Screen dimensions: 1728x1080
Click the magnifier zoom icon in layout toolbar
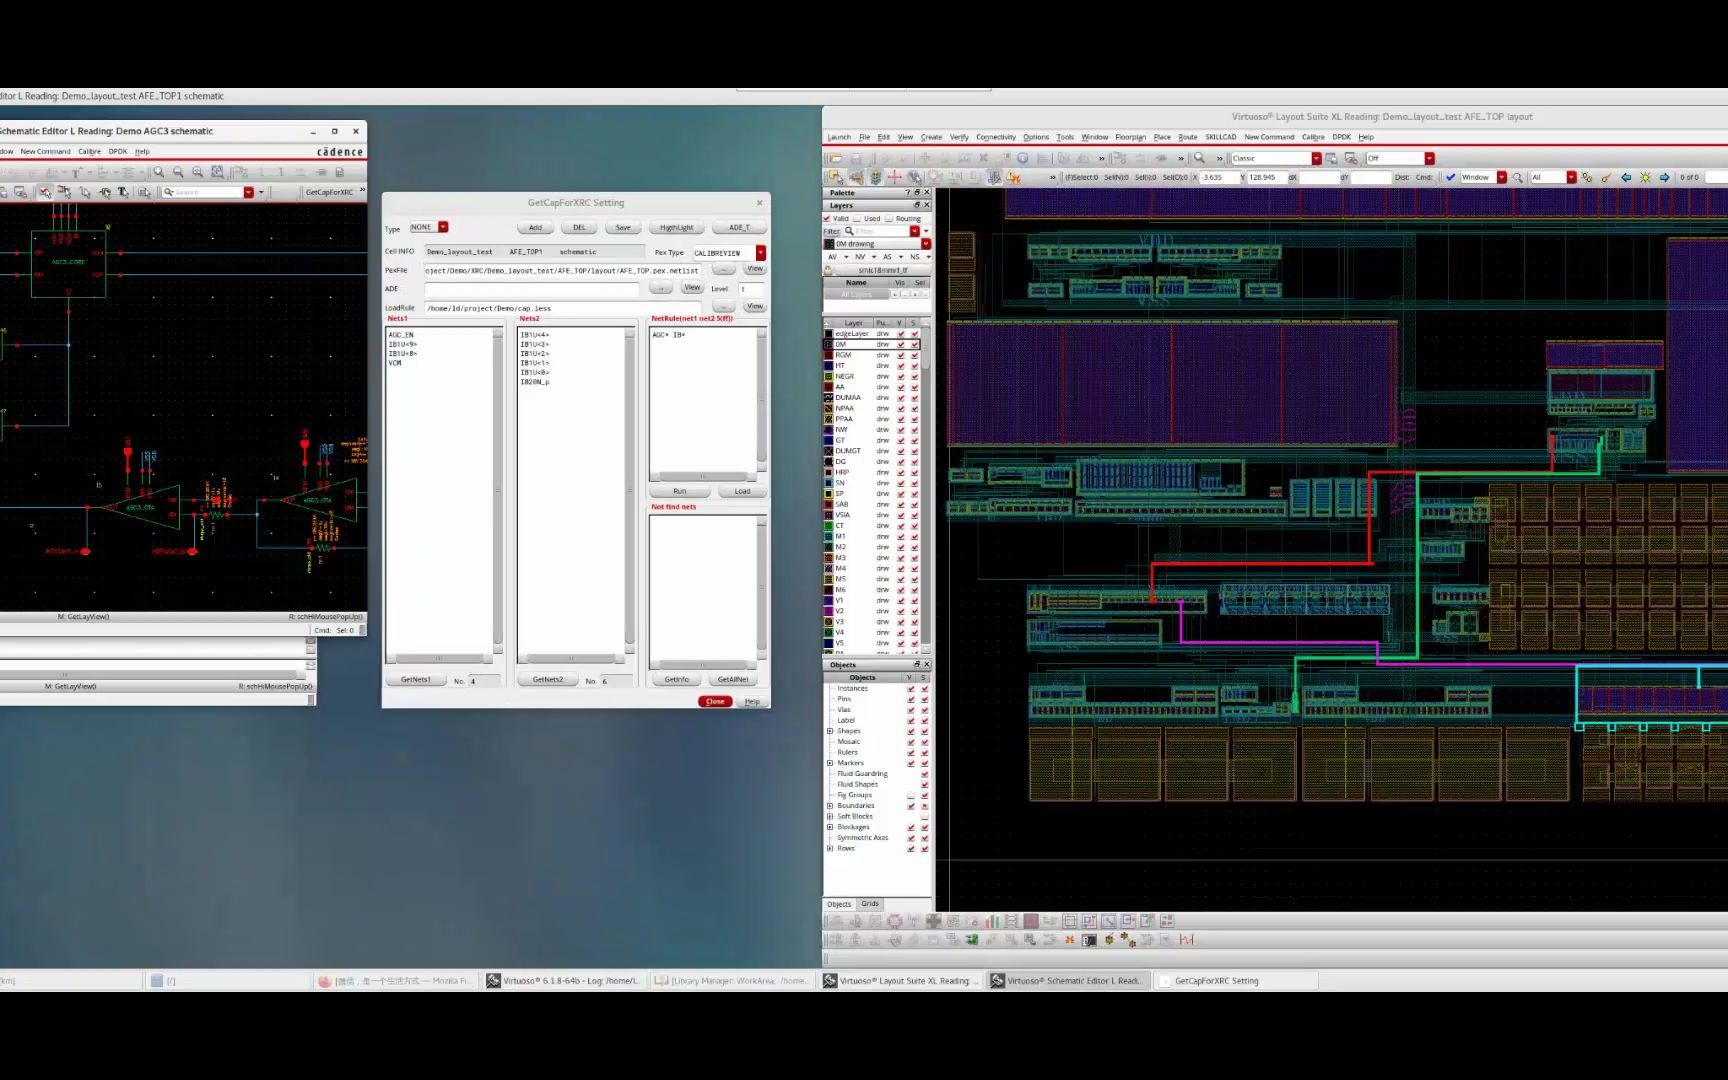click(1199, 157)
